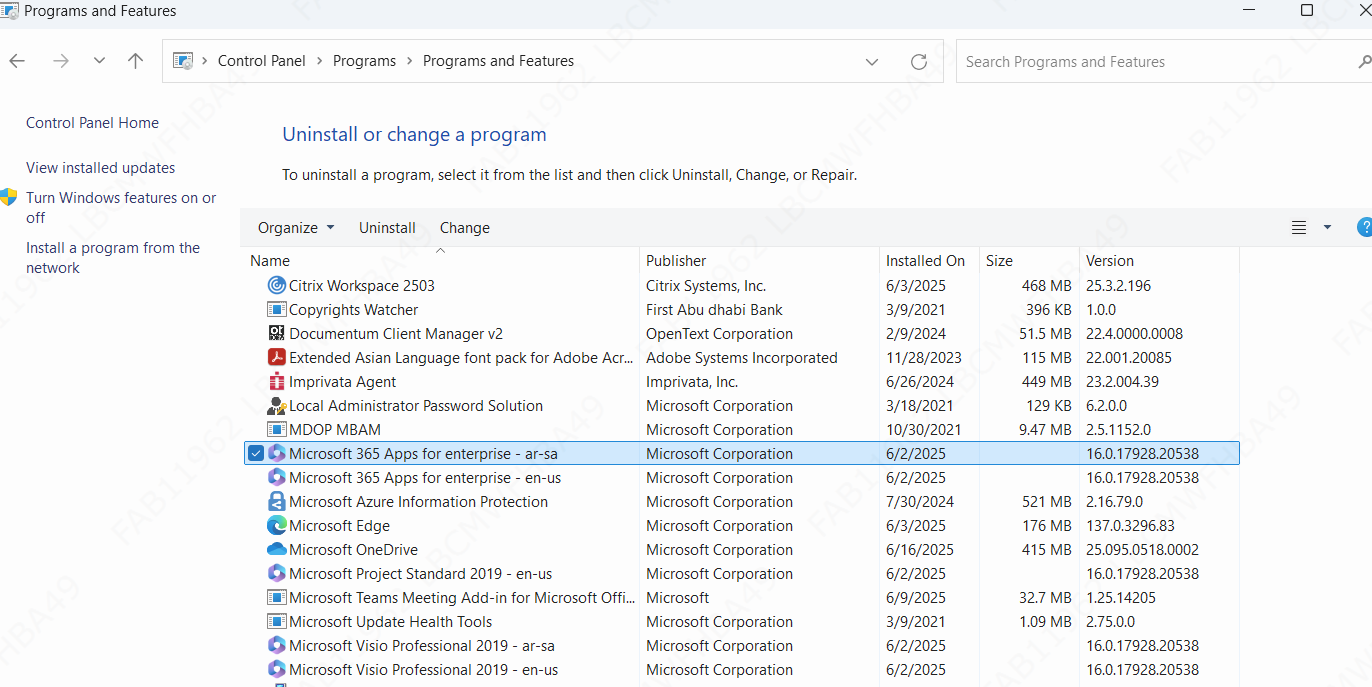Click the Local Administrator Password Solution icon
The image size is (1372, 687).
277,406
